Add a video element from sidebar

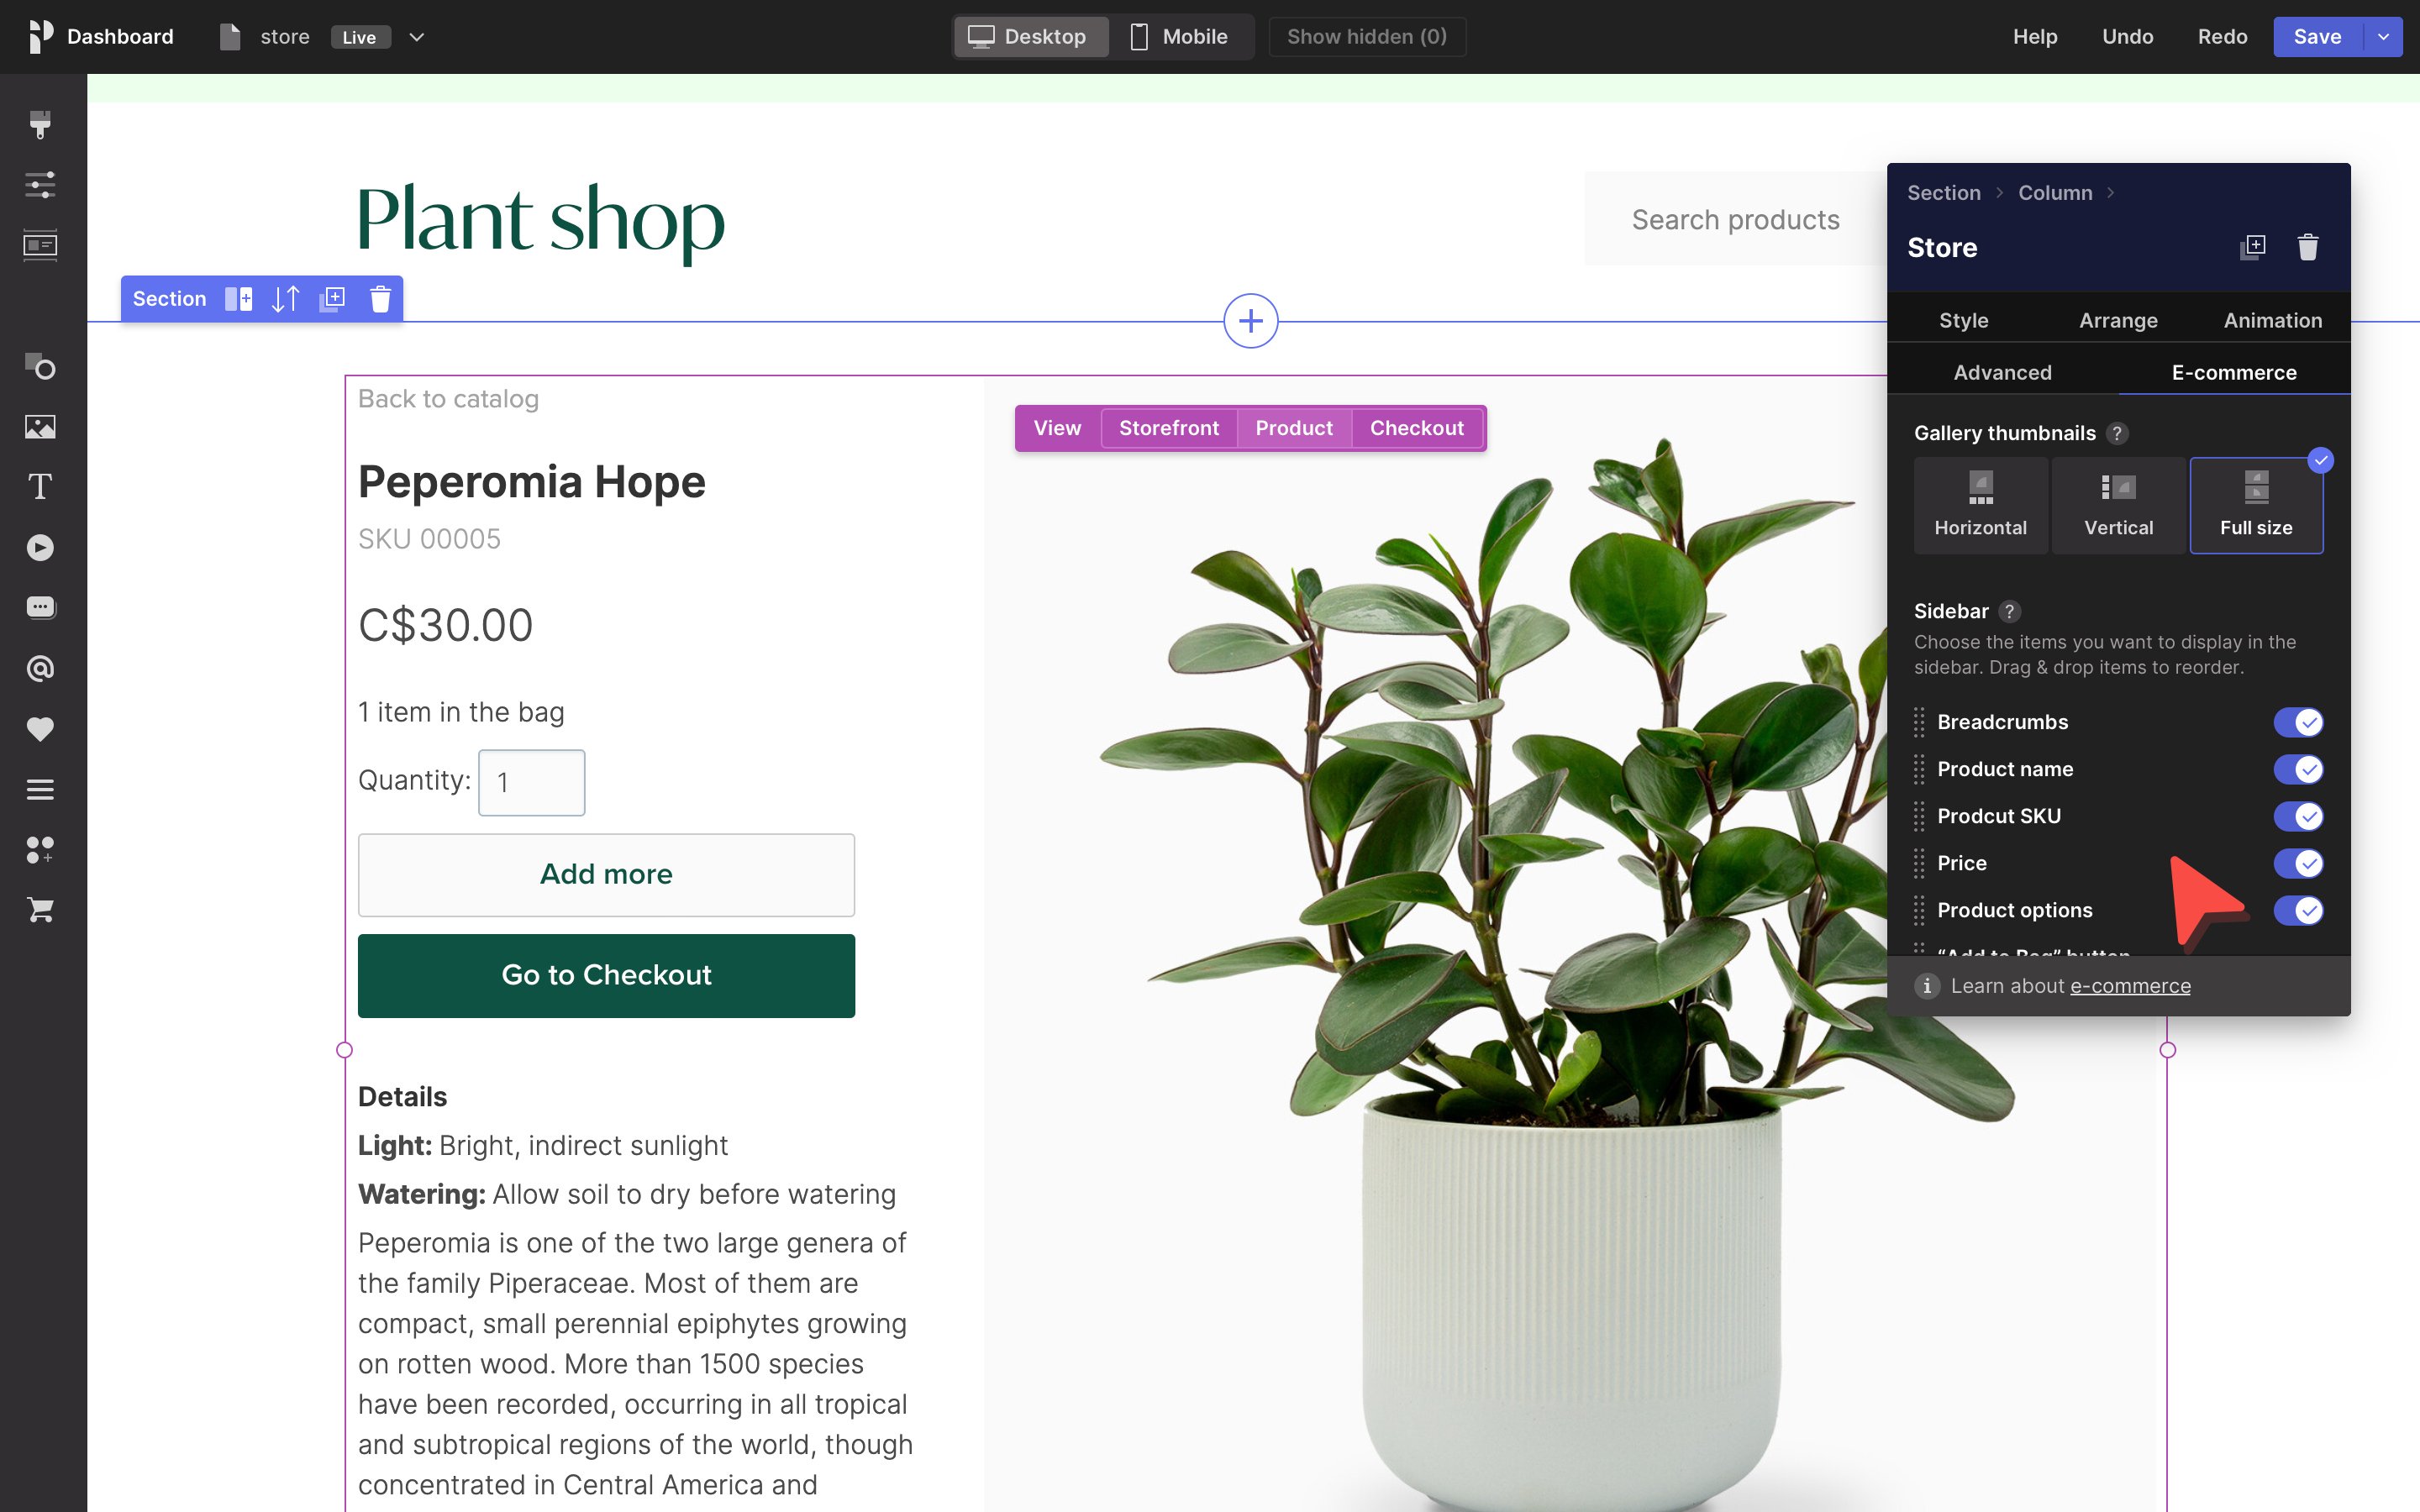[x=40, y=548]
